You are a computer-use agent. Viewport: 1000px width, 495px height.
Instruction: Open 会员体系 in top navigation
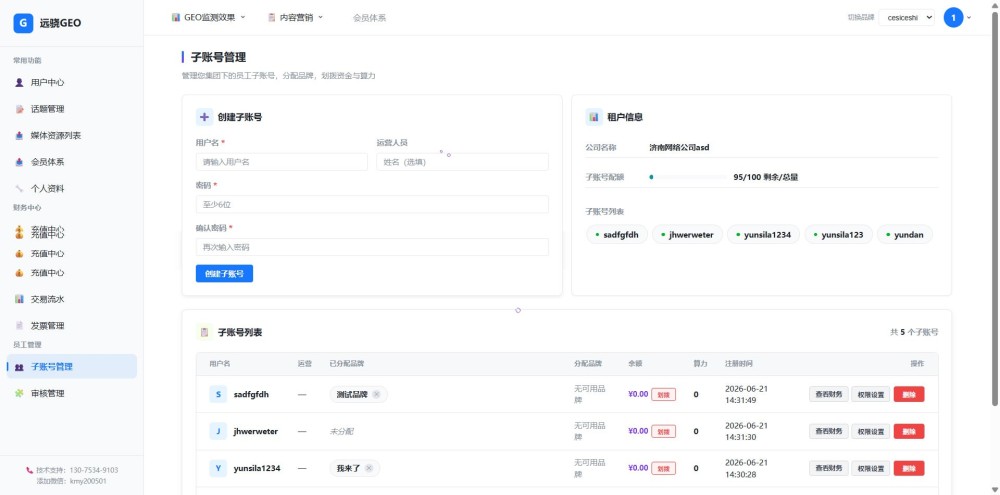click(369, 18)
